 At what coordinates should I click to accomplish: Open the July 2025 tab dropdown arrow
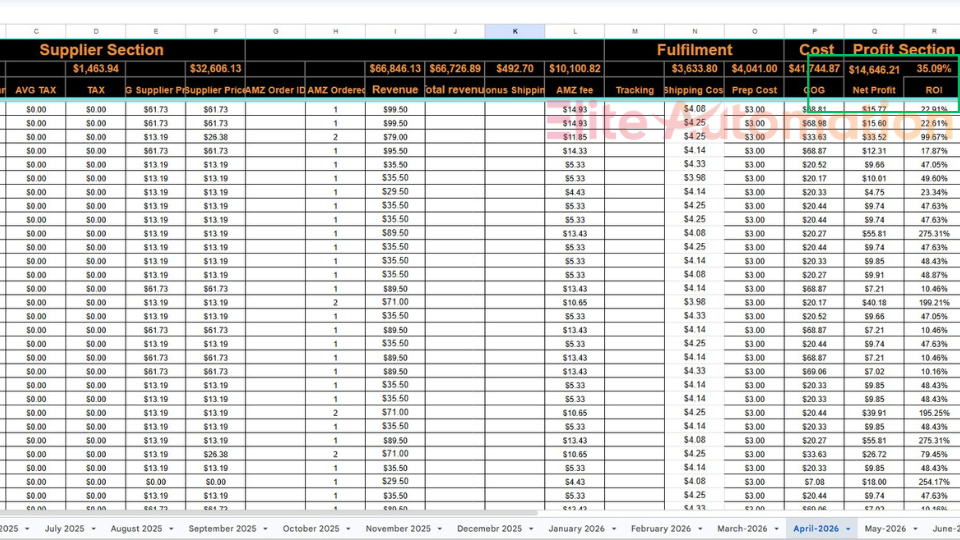[x=94, y=529]
